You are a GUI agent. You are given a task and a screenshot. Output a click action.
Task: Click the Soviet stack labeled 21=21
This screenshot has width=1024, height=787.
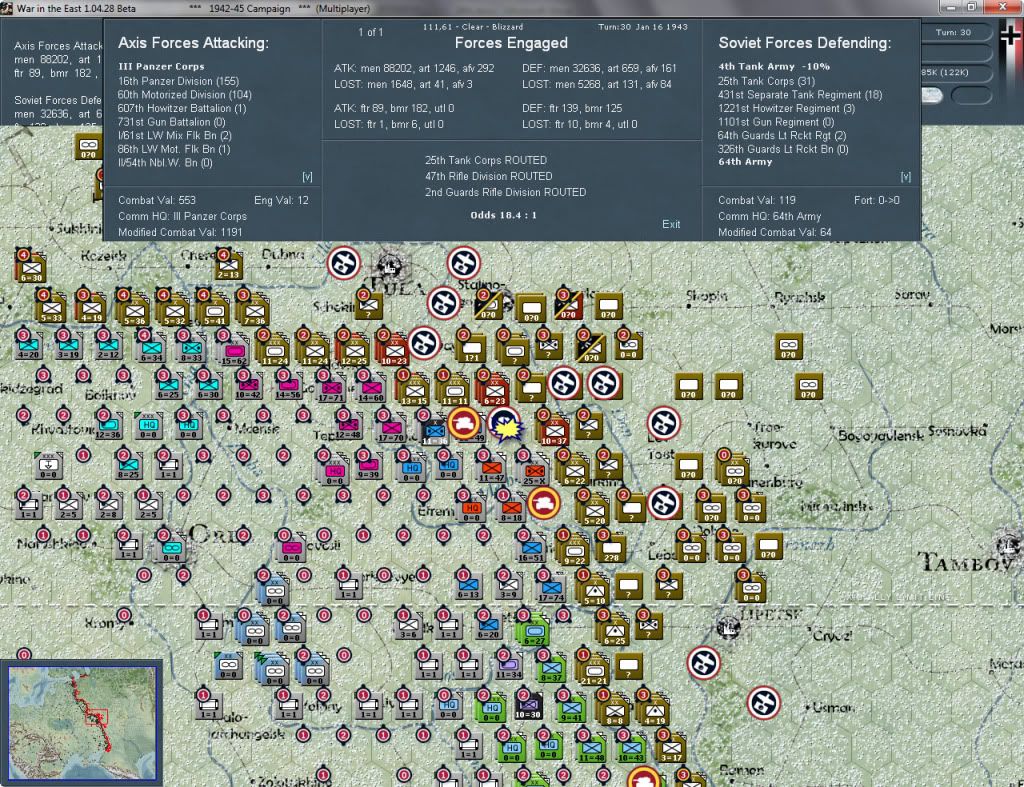click(593, 672)
